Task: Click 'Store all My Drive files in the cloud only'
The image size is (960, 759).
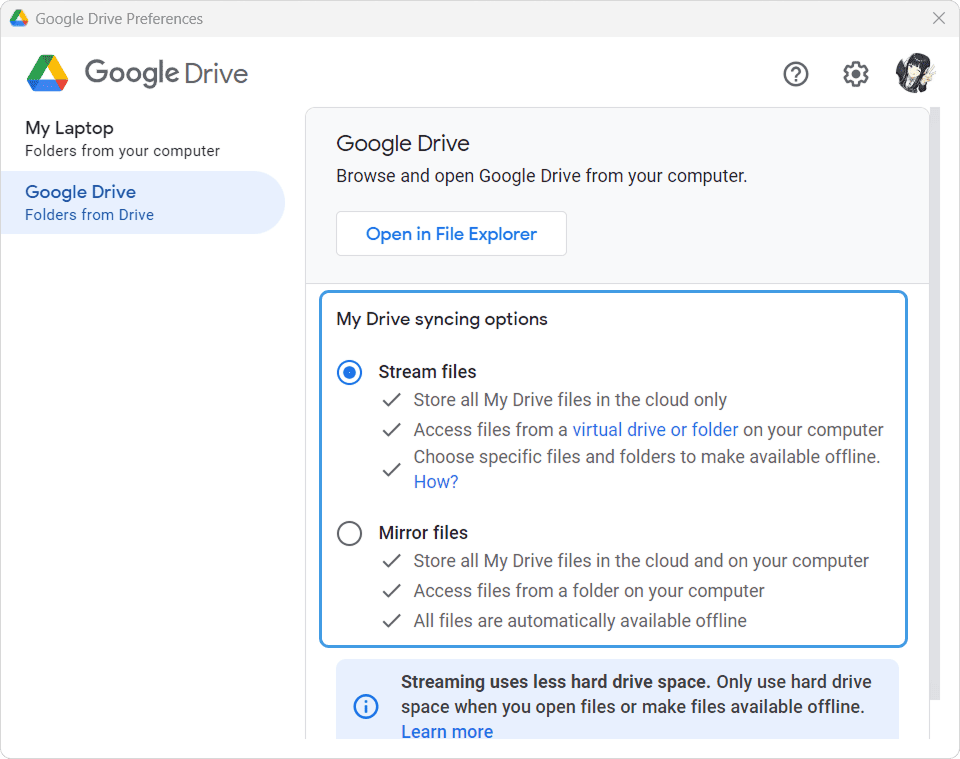Action: [570, 400]
